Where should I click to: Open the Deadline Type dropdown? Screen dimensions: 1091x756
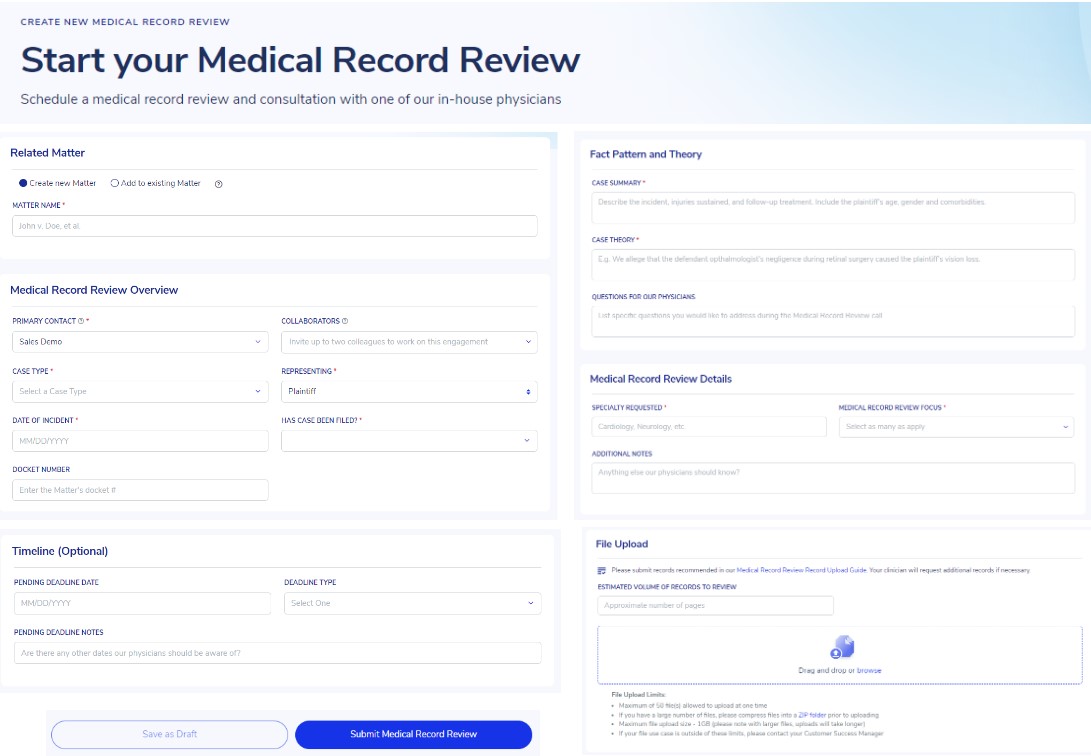pyautogui.click(x=413, y=603)
